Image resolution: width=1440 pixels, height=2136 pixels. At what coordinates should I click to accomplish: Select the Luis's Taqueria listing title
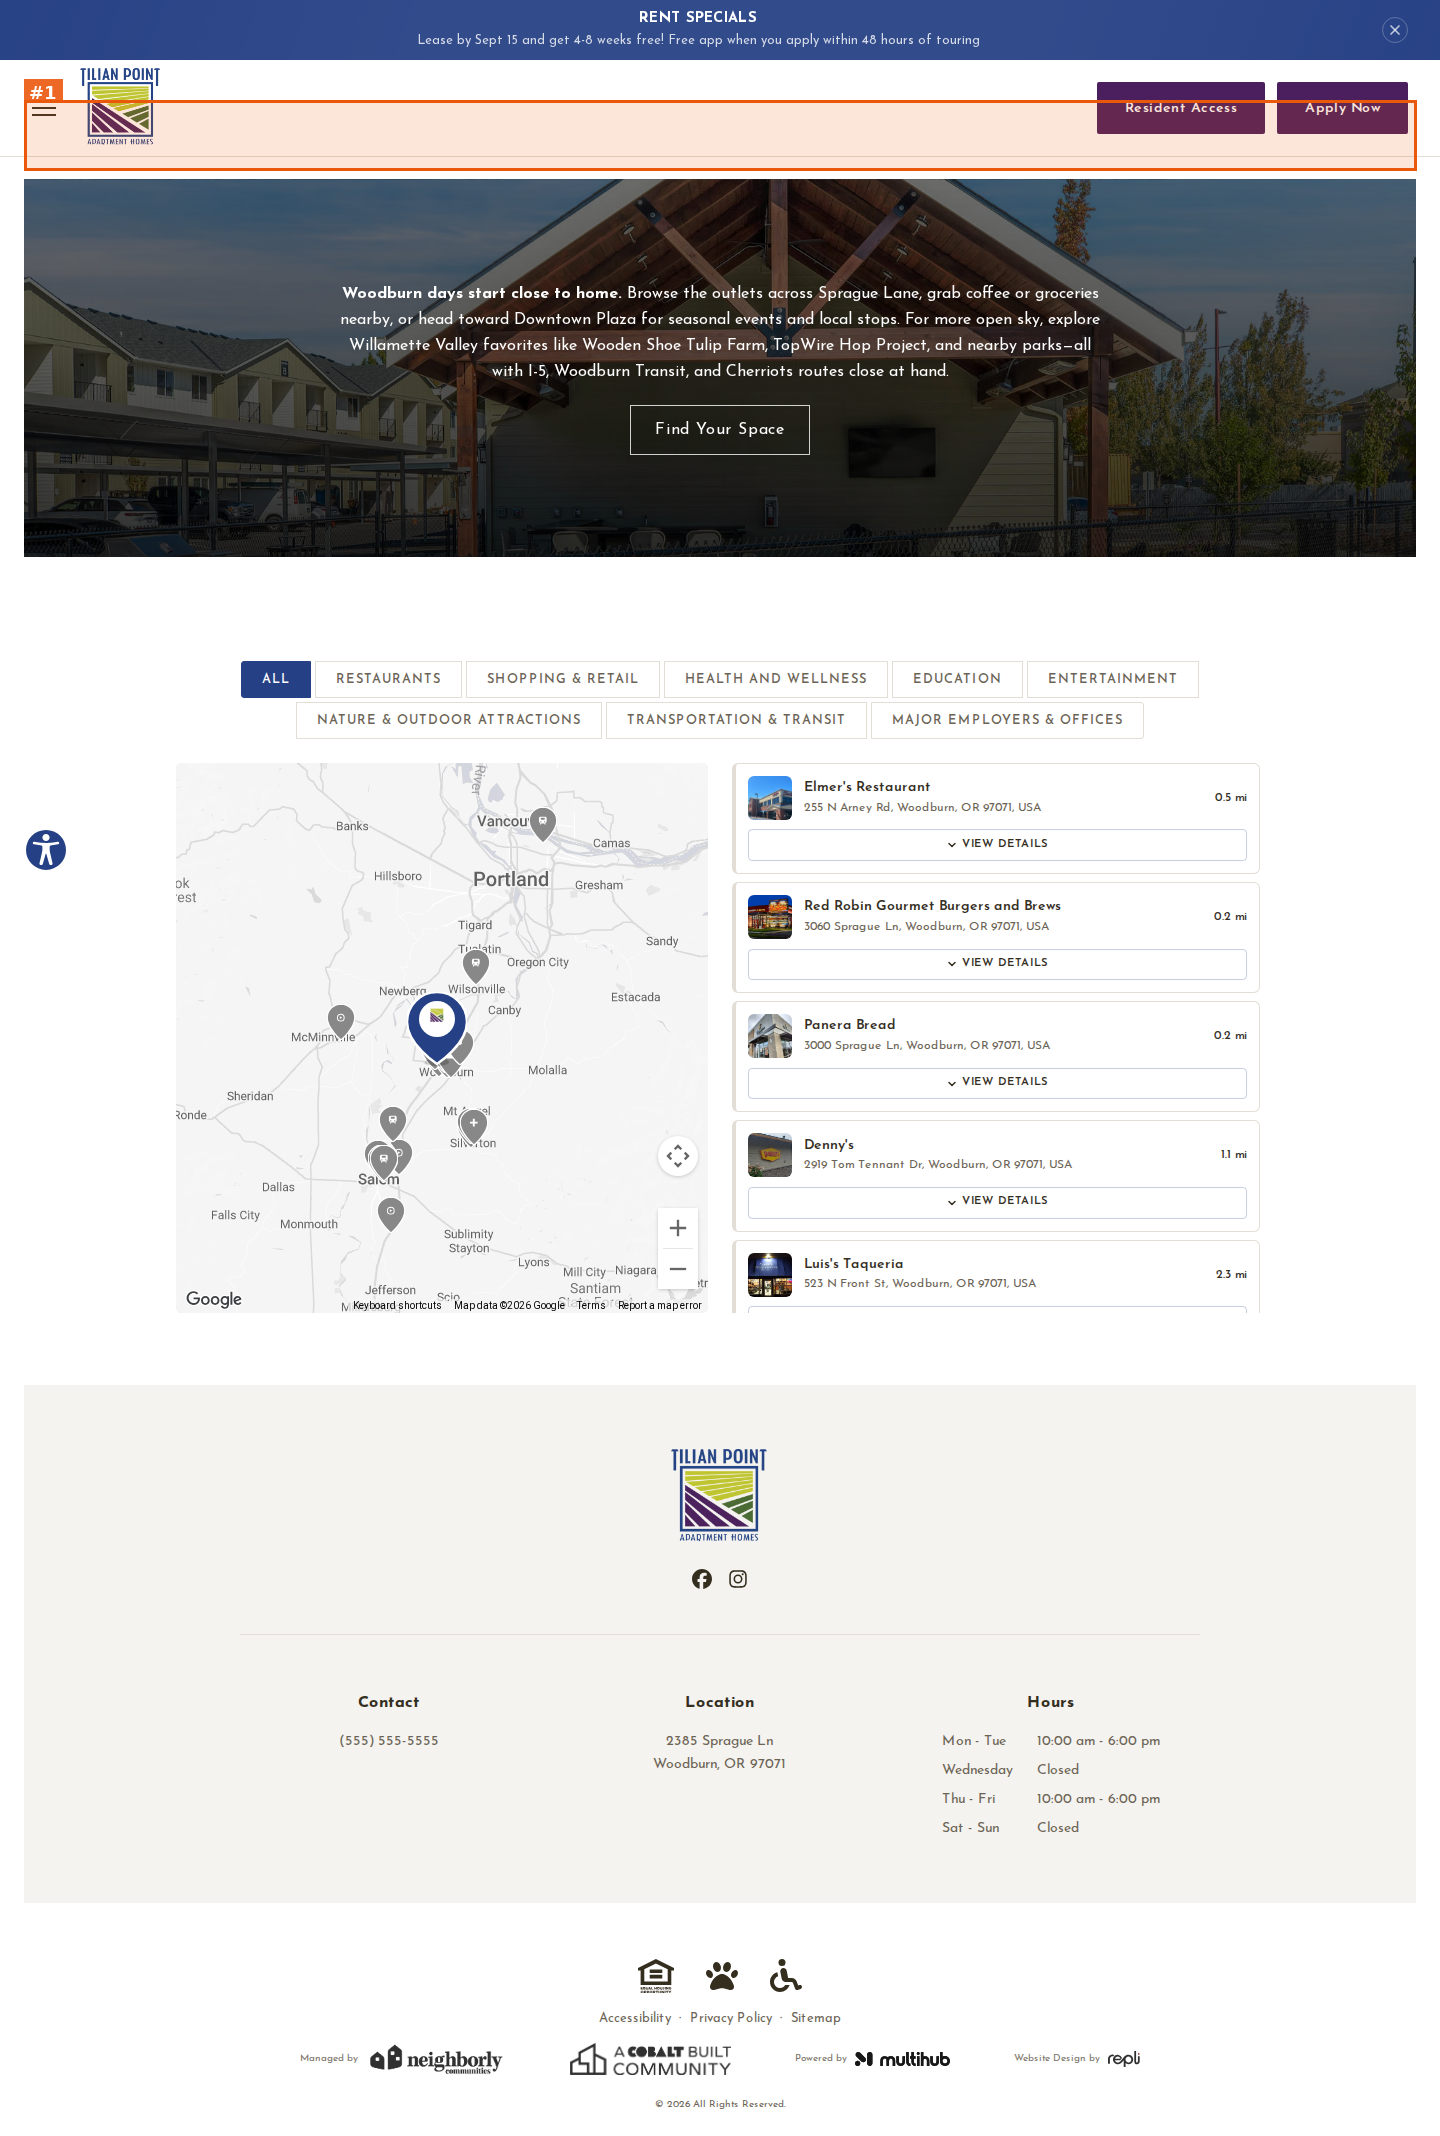pos(853,1264)
